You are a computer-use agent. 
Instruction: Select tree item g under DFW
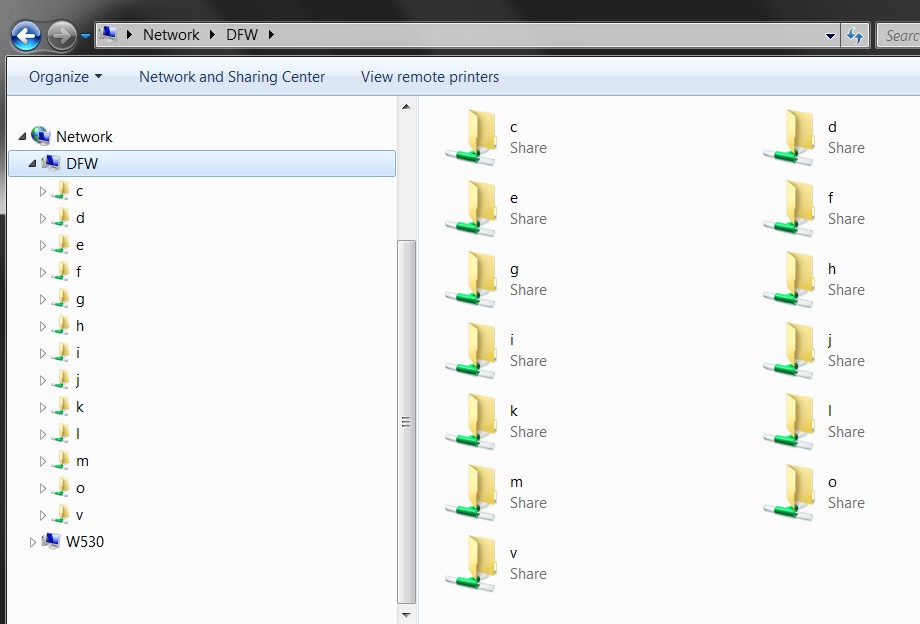80,300
